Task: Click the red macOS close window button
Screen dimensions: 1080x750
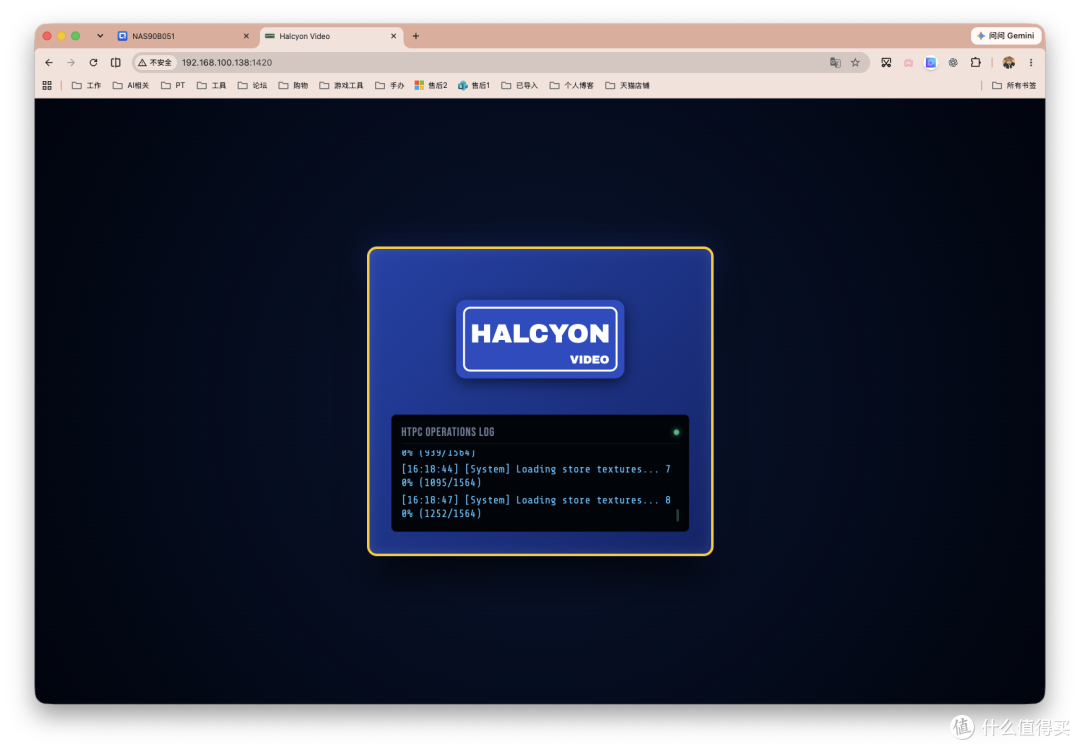Action: 48,36
